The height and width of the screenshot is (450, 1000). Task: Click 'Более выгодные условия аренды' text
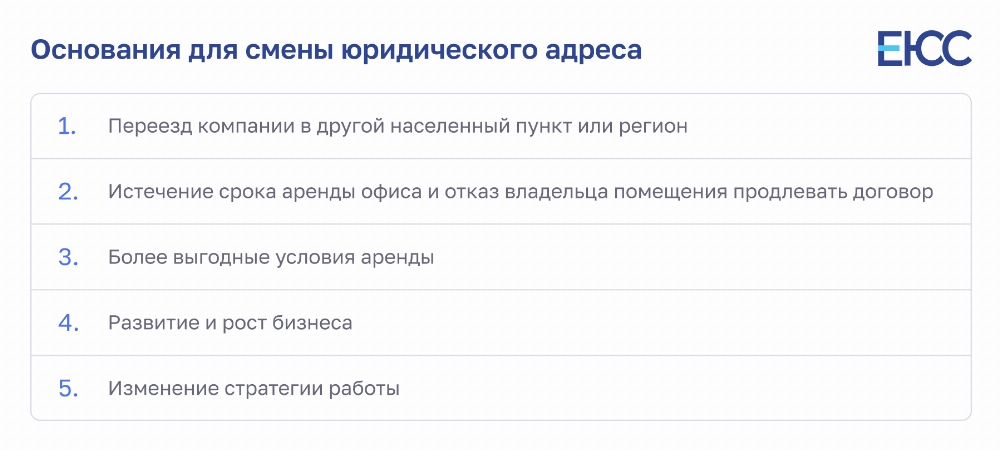click(x=271, y=258)
